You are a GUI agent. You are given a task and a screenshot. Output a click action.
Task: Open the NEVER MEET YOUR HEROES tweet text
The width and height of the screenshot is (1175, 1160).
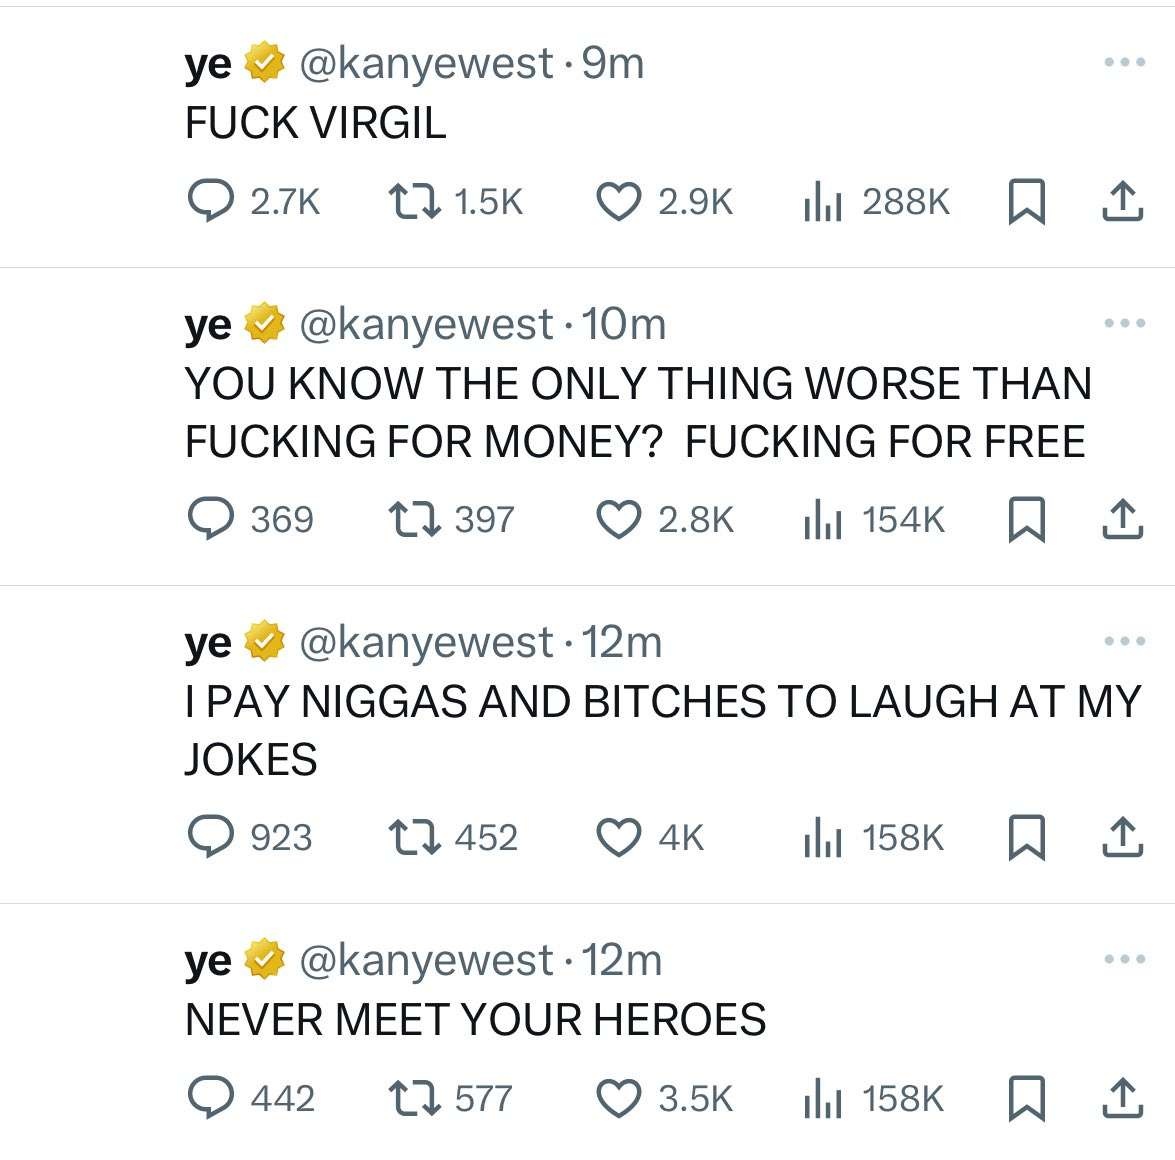476,1019
